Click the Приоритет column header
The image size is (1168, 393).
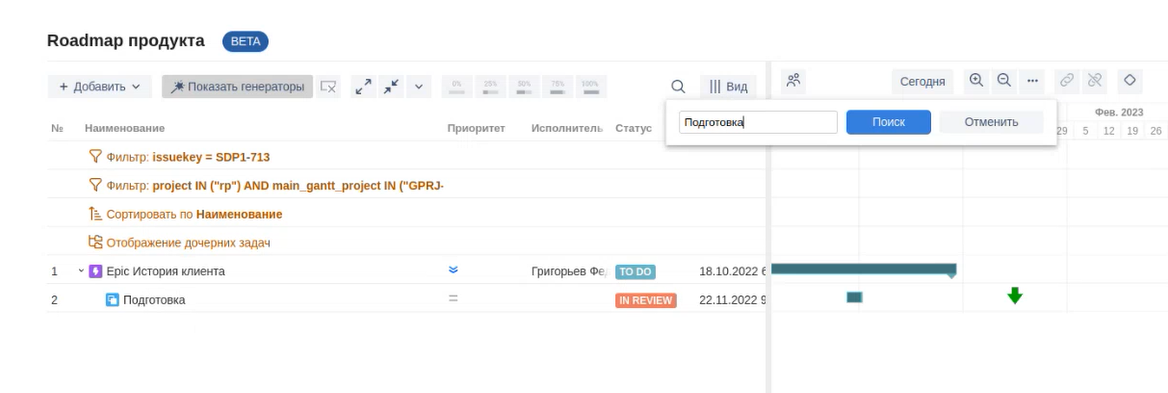tap(476, 128)
